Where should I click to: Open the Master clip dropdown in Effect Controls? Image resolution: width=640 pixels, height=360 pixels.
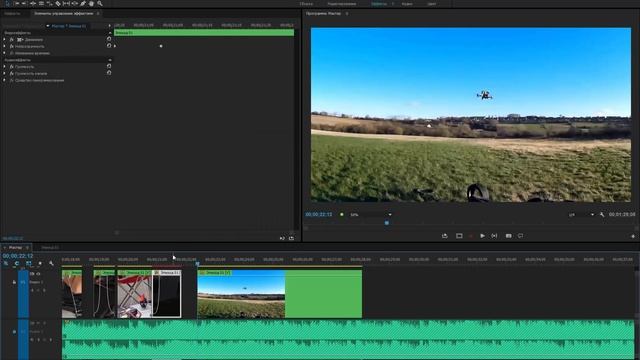48,26
